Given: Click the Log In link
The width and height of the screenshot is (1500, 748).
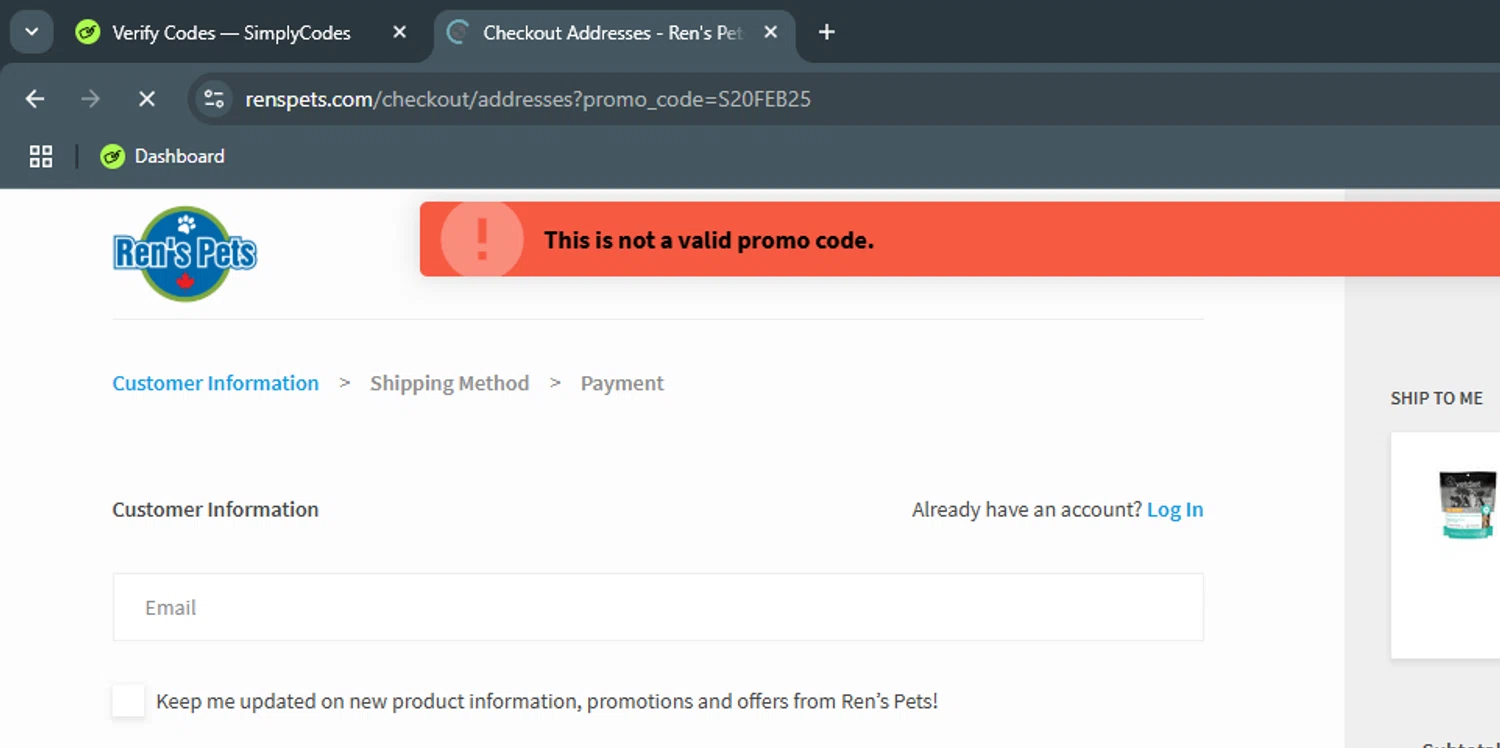Looking at the screenshot, I should (x=1174, y=510).
